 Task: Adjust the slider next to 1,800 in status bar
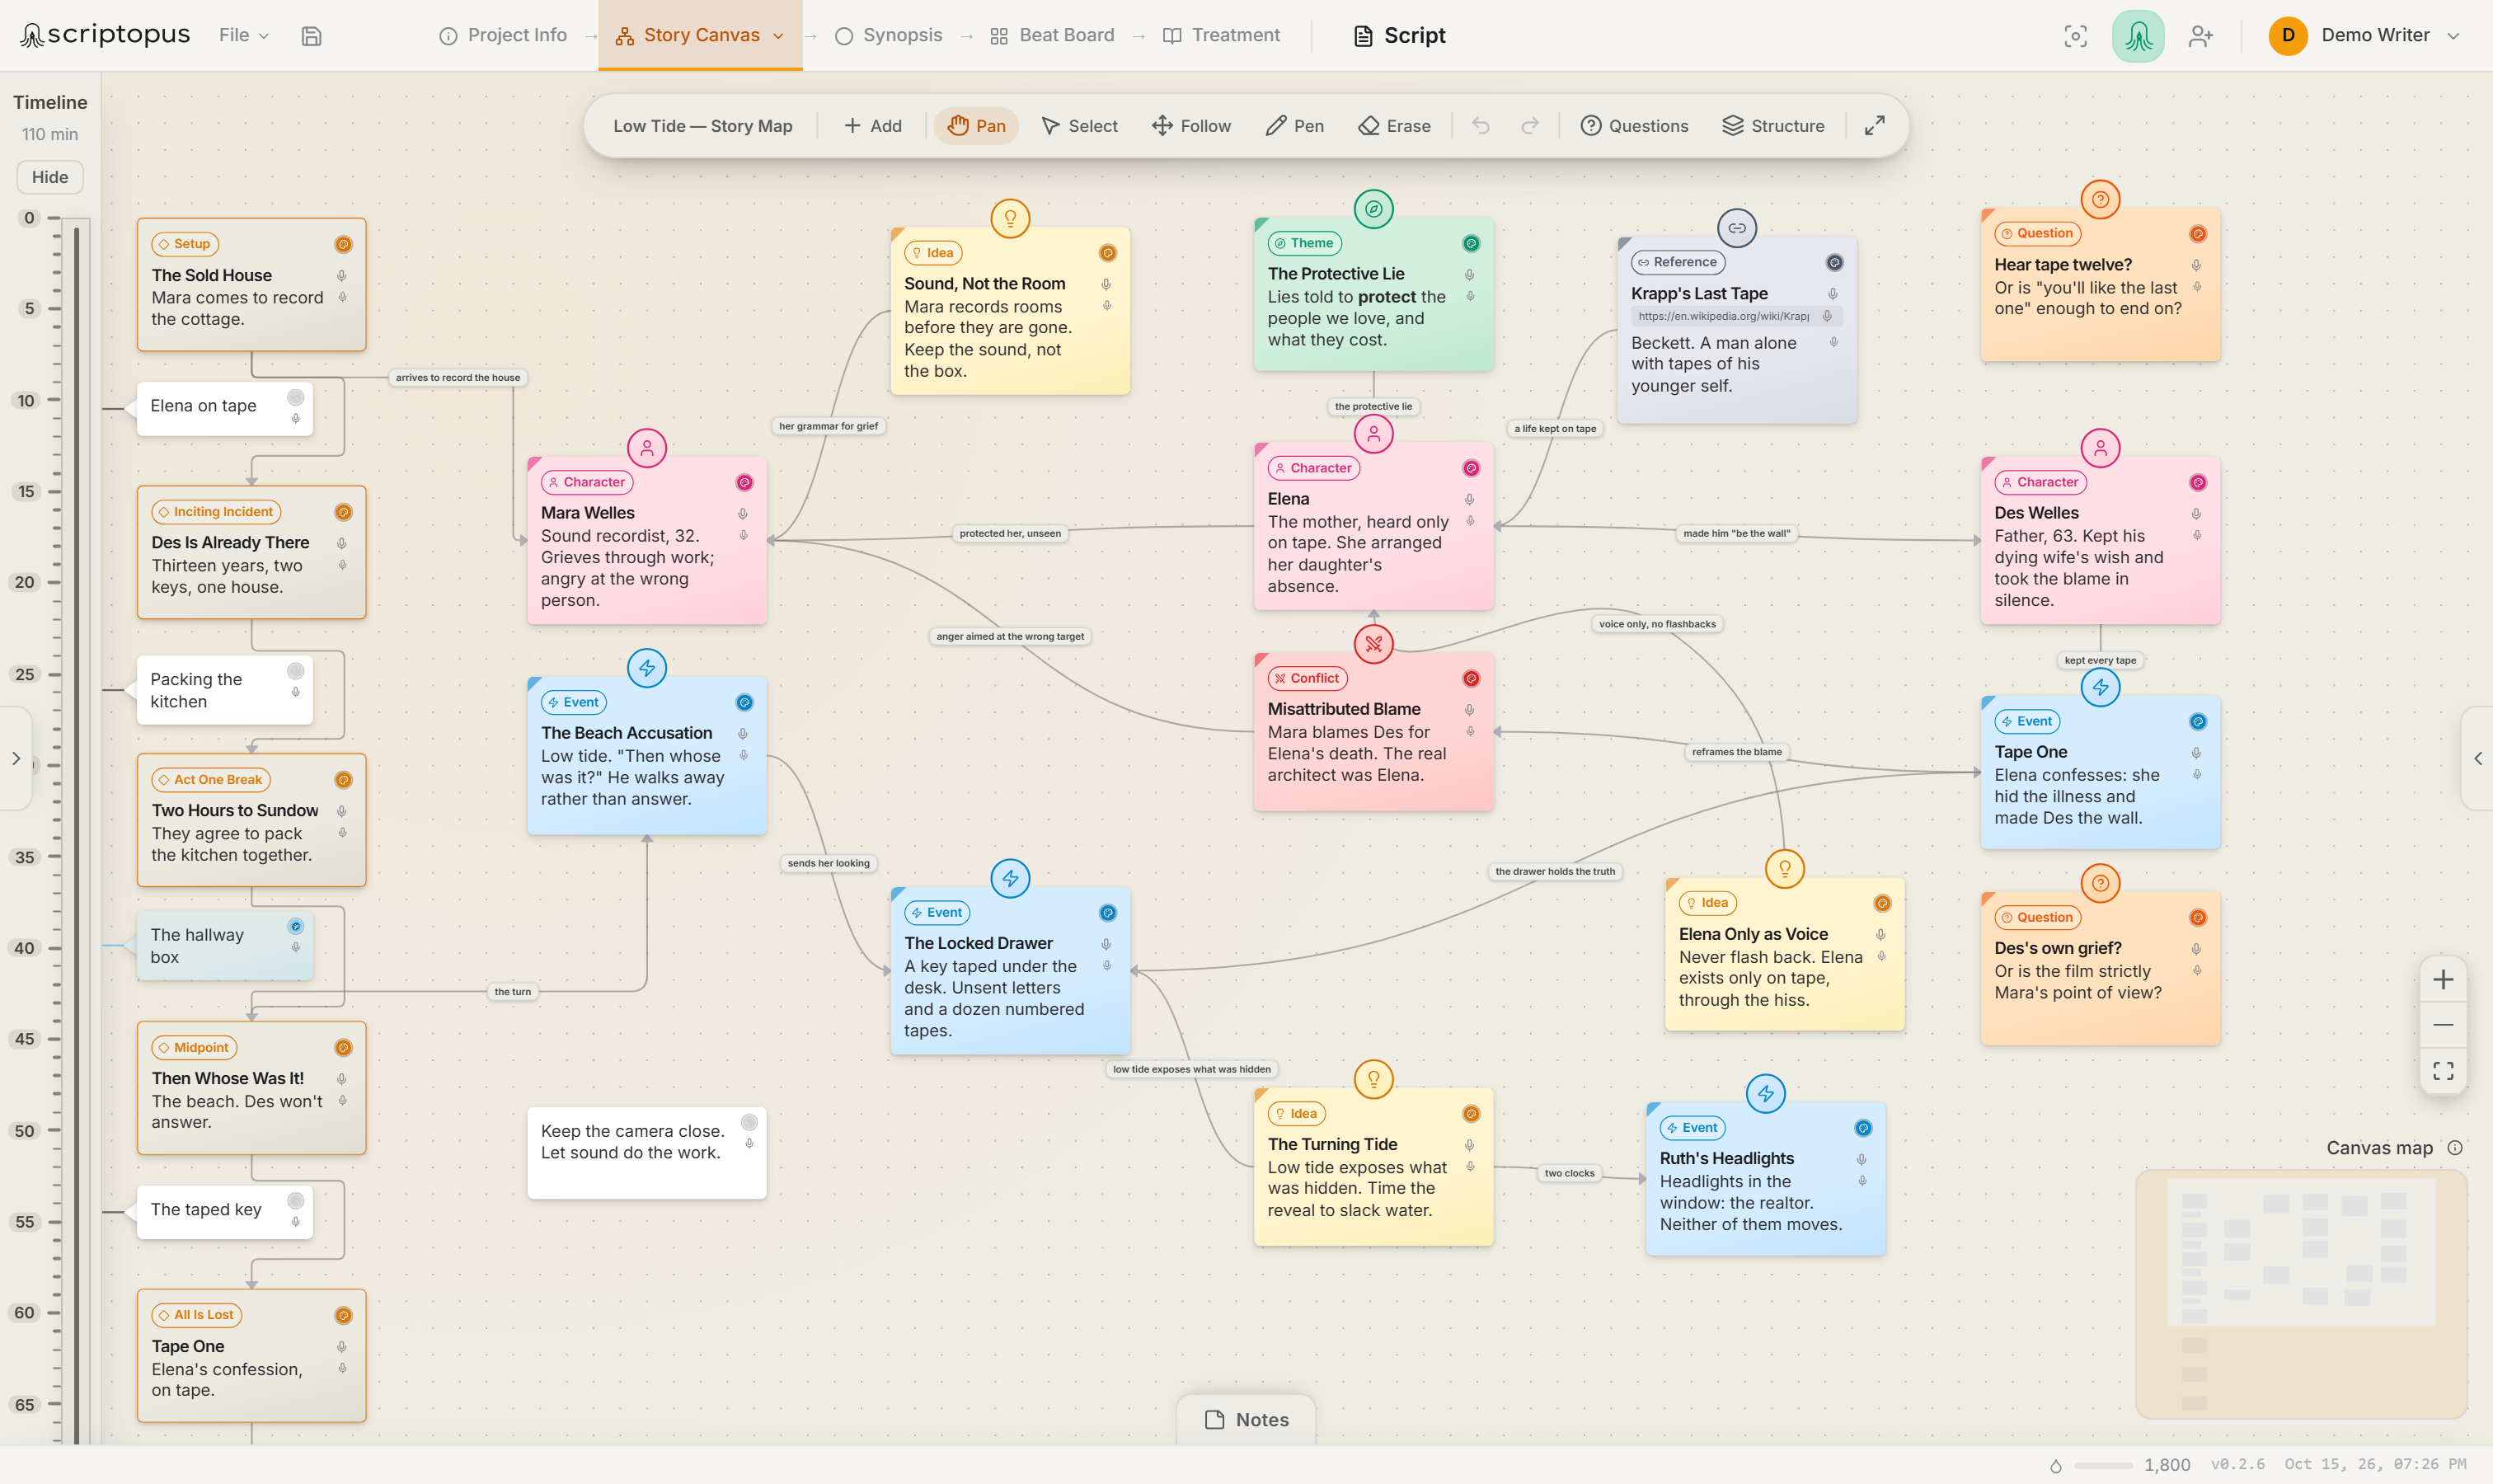[x=2103, y=1466]
